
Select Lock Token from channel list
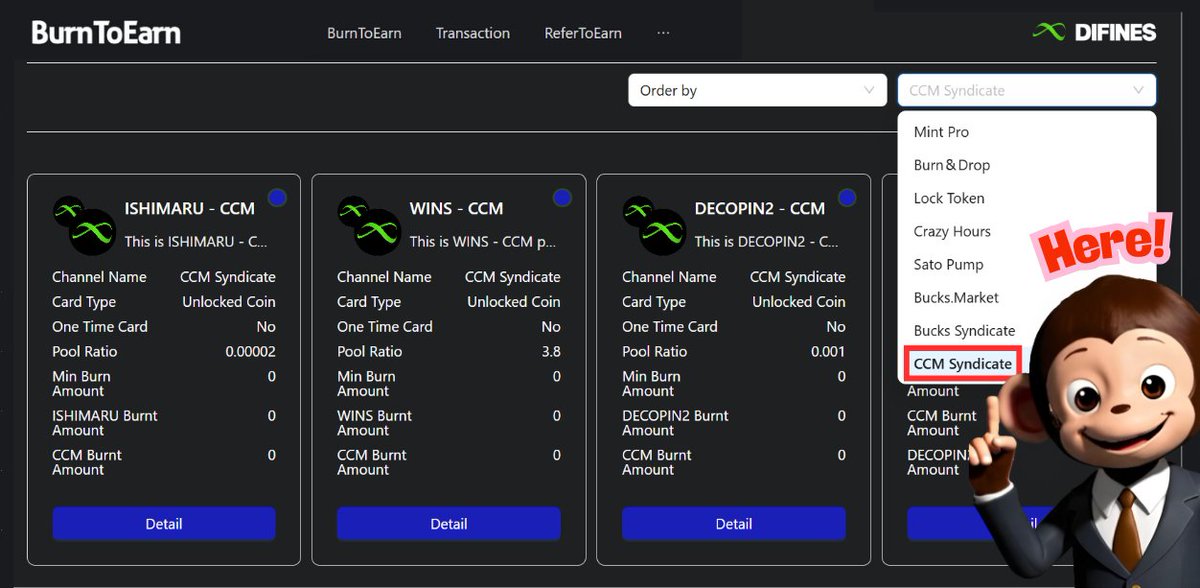click(x=1027, y=198)
